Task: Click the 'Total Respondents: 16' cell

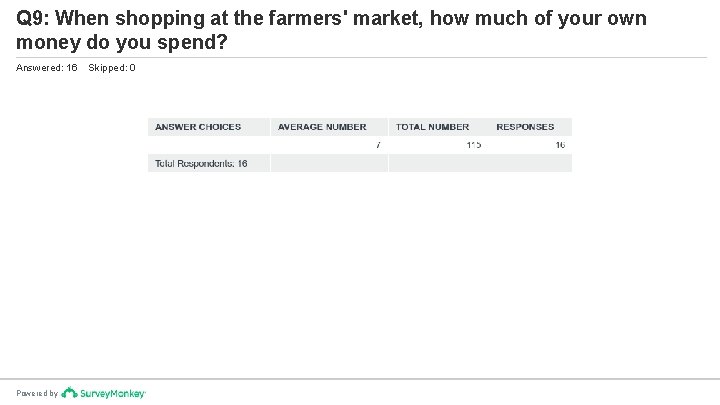Action: click(x=201, y=163)
